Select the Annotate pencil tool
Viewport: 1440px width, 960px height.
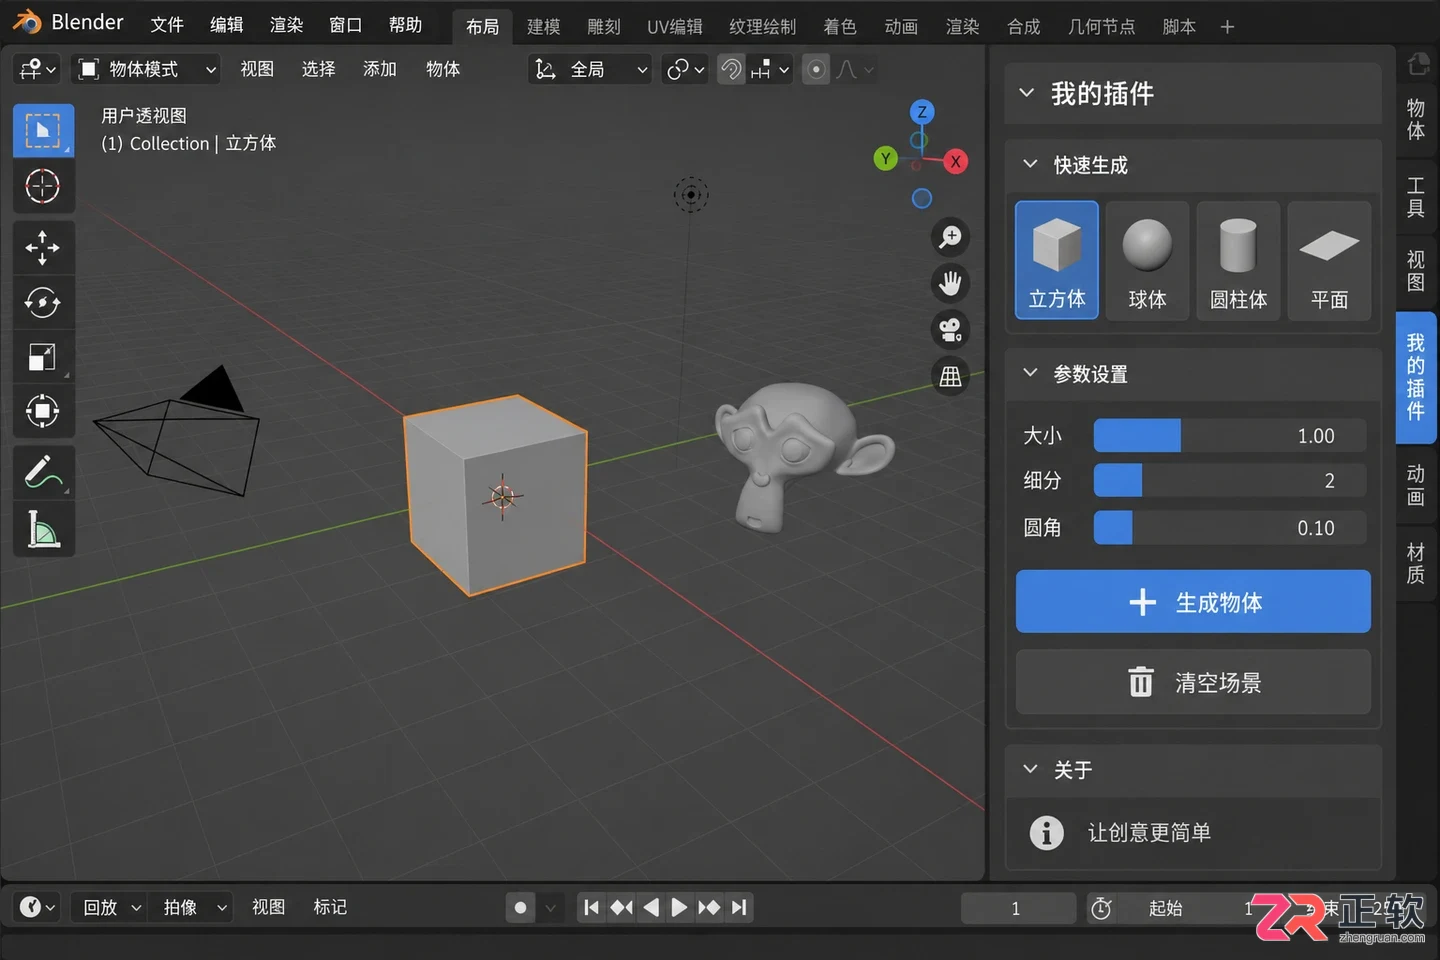pyautogui.click(x=43, y=472)
